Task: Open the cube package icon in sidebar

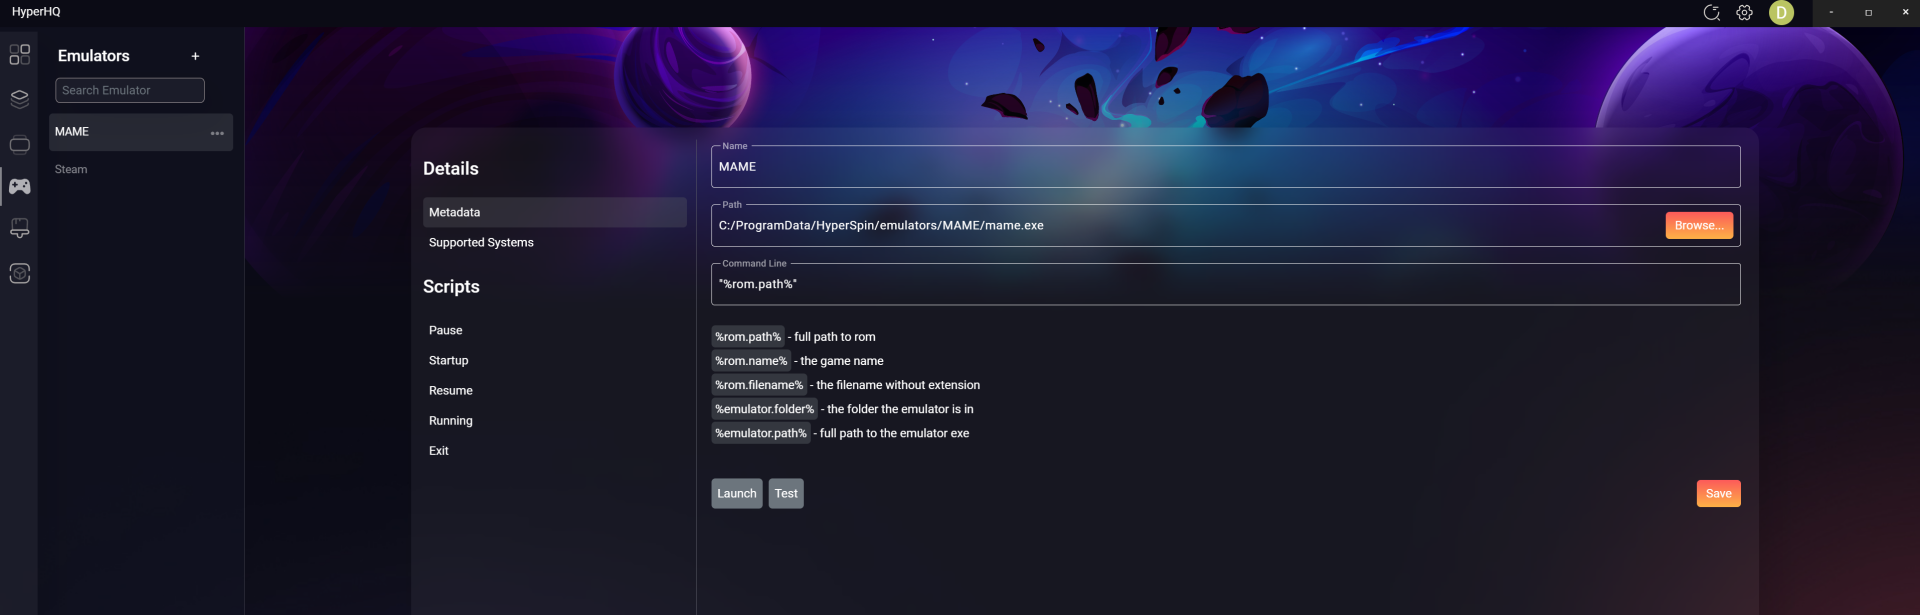Action: (x=19, y=273)
